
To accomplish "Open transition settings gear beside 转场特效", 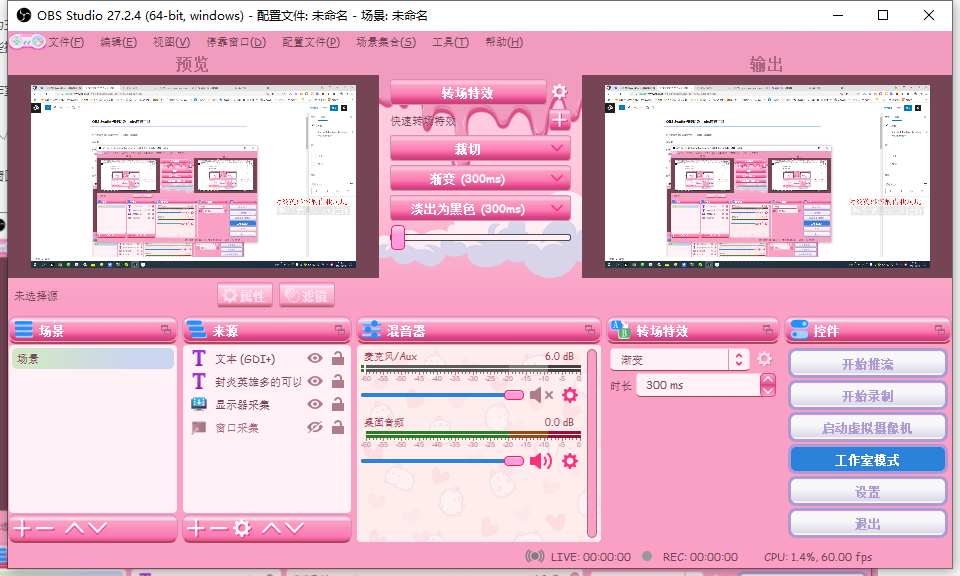I will [559, 92].
